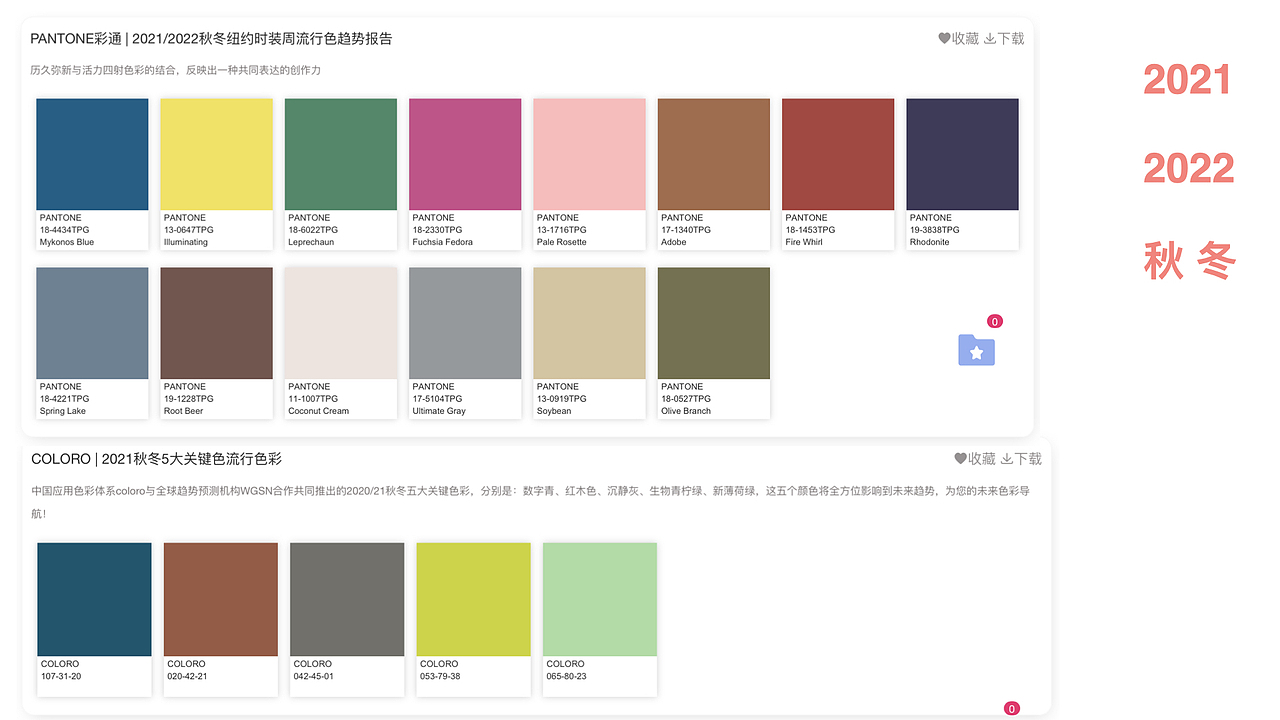The image size is (1280, 720).
Task: Click 下载 download in the PANTONE report panel
Action: click(x=1005, y=39)
